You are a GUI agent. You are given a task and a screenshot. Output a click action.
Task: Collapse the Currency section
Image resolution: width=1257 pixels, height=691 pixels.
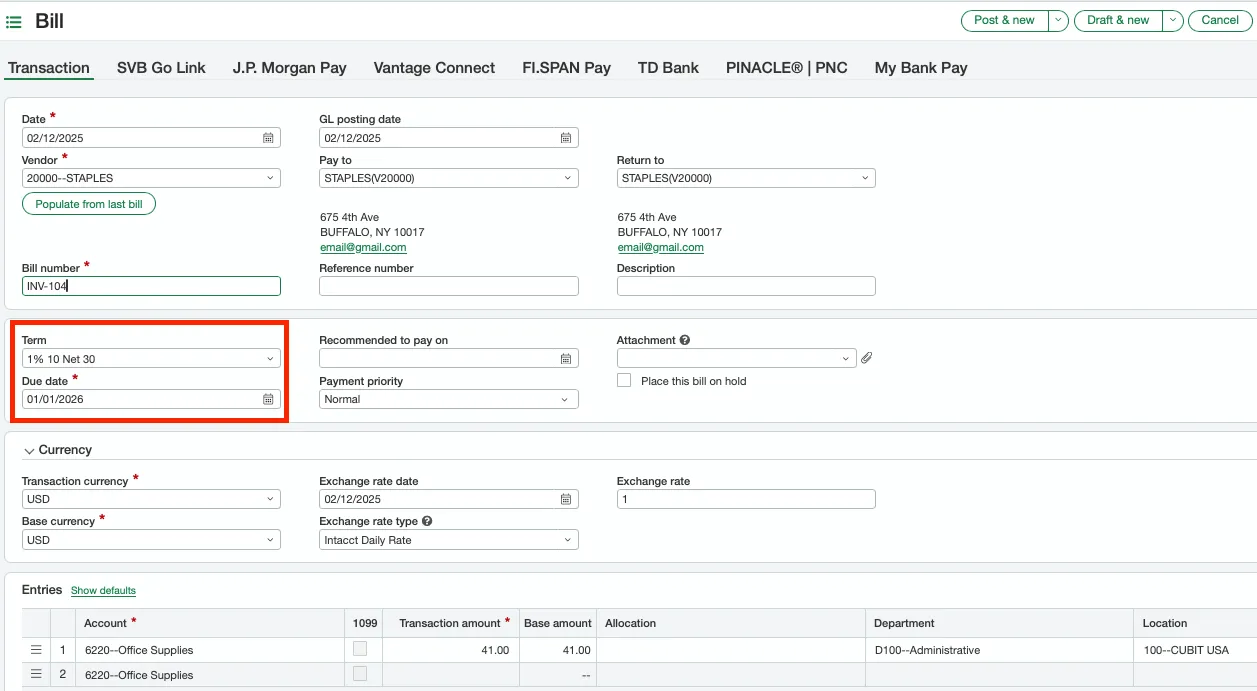pyautogui.click(x=29, y=451)
